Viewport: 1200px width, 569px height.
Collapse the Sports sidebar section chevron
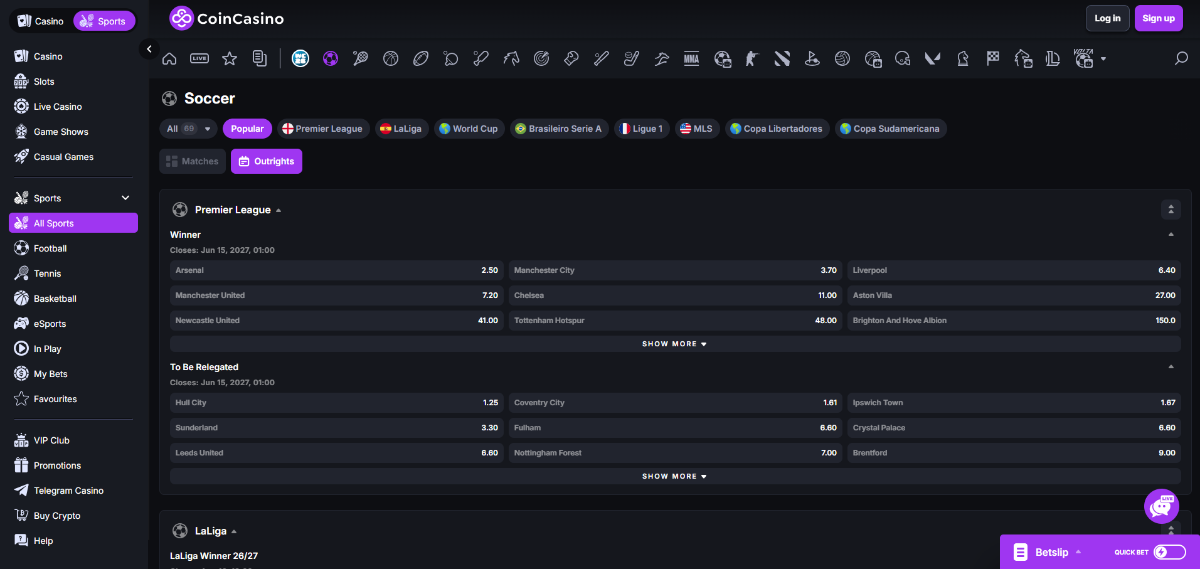coord(125,198)
